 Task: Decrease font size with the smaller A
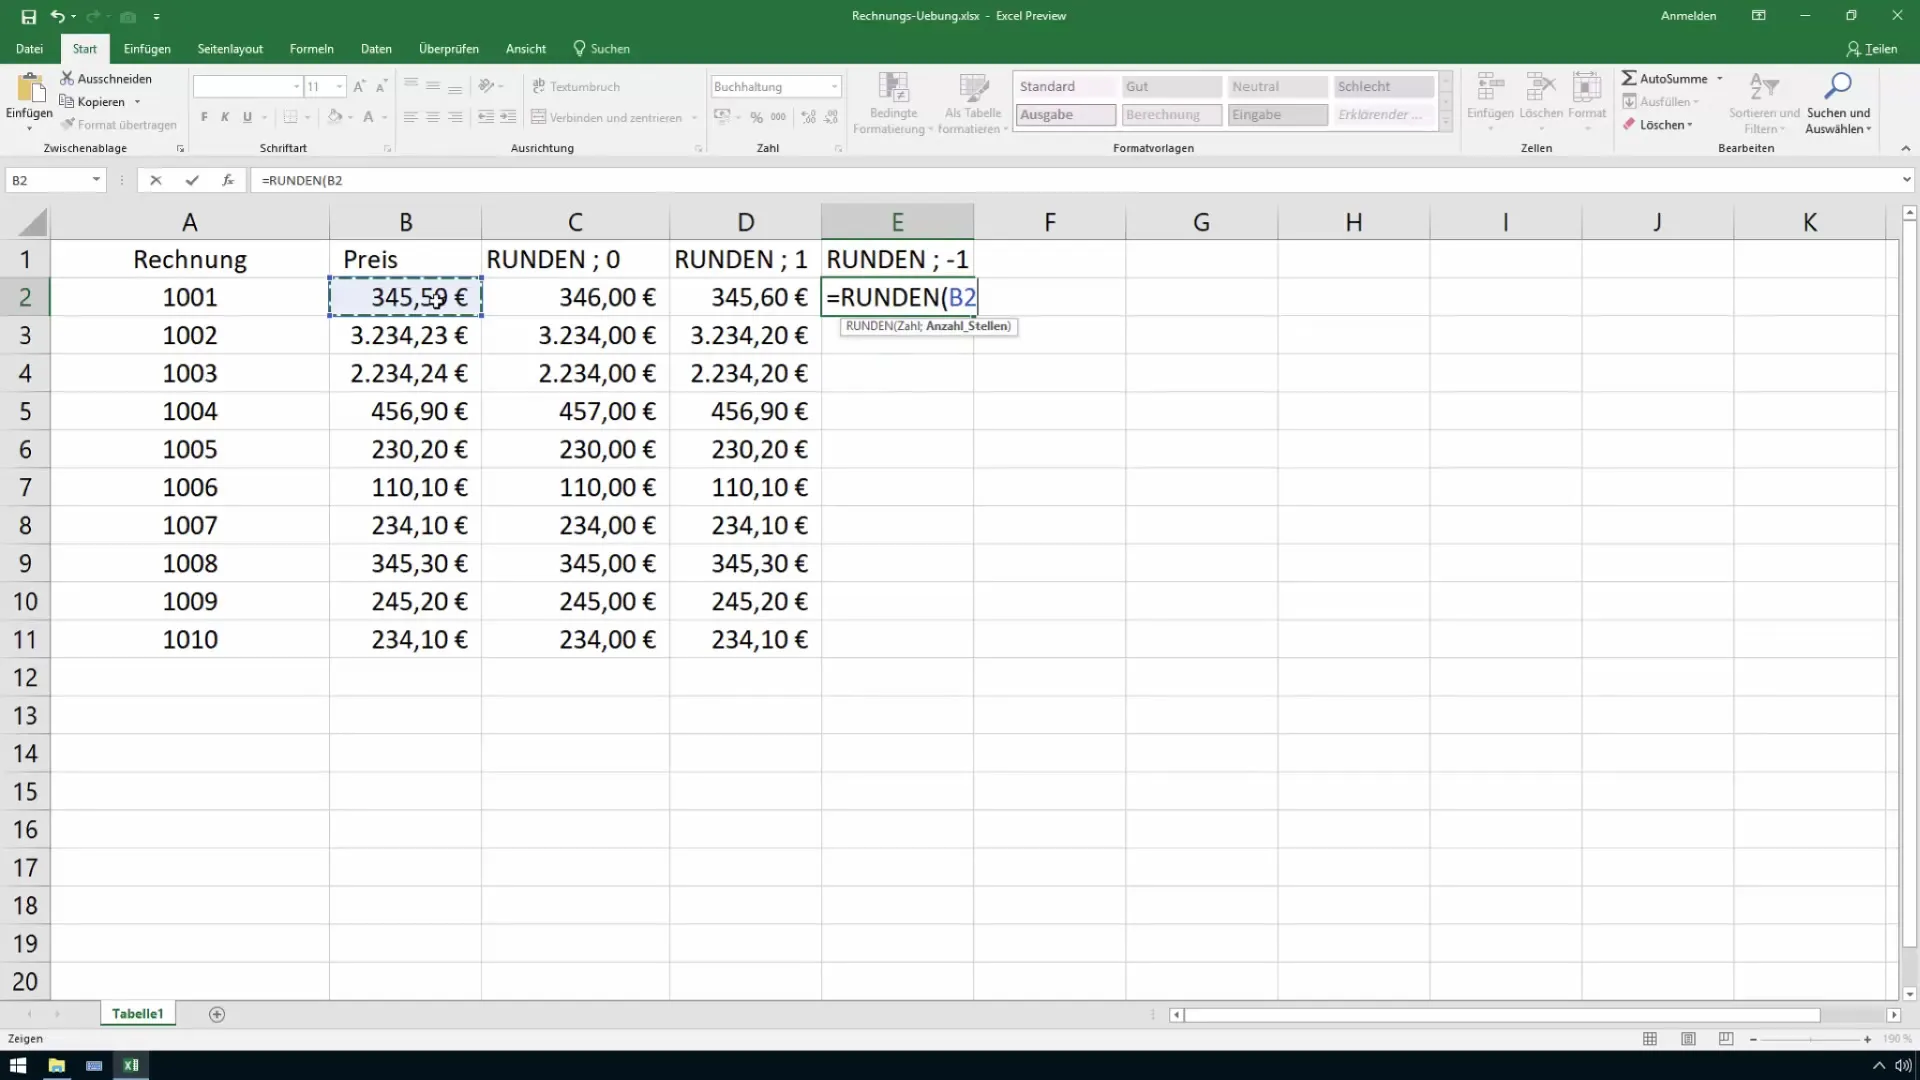click(x=381, y=87)
